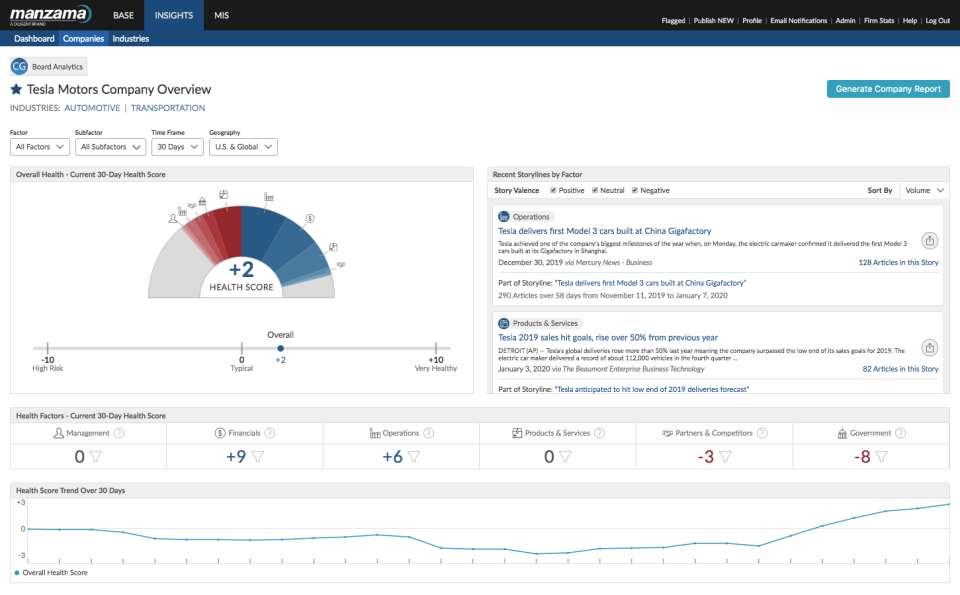This screenshot has width=960, height=595.
Task: Go to the Industries sub-navigation tab
Action: [x=130, y=39]
